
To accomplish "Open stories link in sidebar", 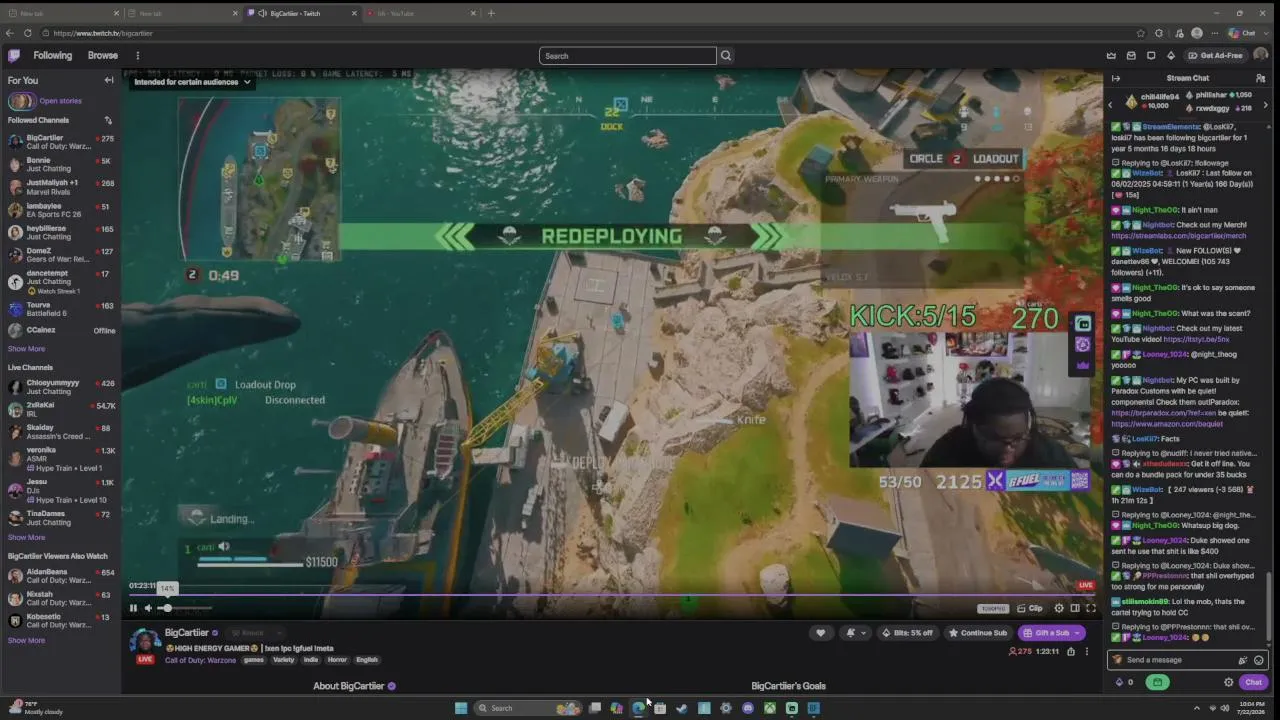I will (60, 101).
